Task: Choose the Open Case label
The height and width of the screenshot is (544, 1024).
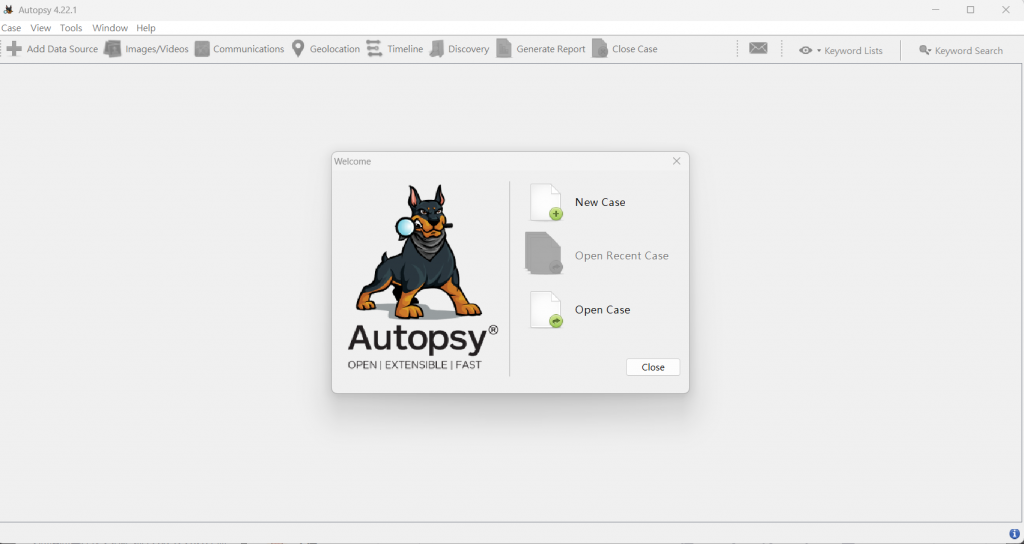Action: coord(603,310)
